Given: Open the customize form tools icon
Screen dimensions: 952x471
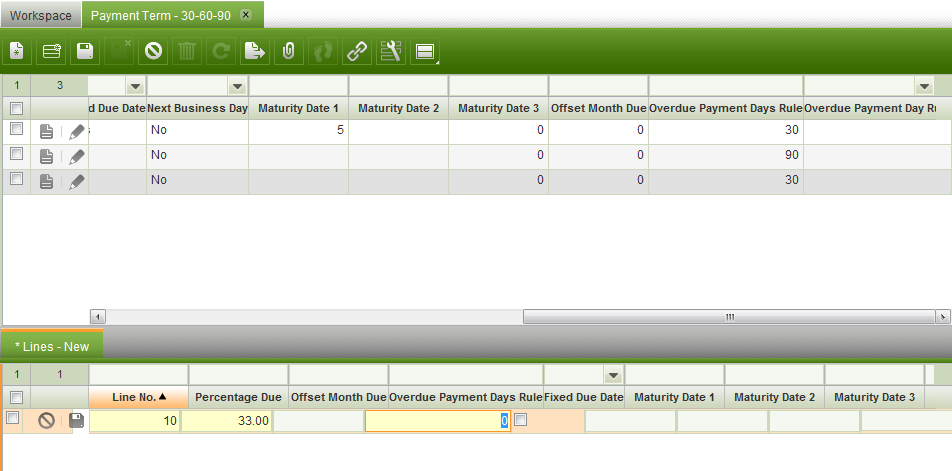Looking at the screenshot, I should point(391,52).
